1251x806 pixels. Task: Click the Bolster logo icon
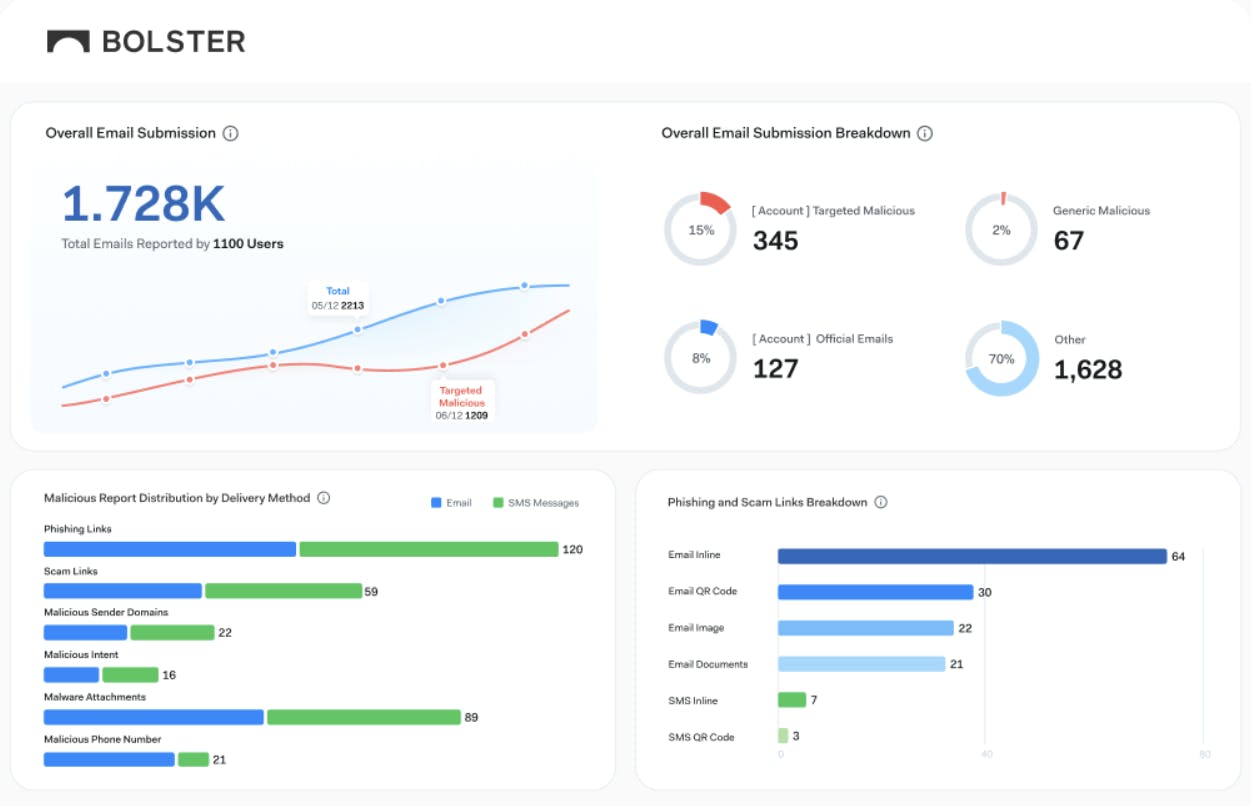(68, 42)
